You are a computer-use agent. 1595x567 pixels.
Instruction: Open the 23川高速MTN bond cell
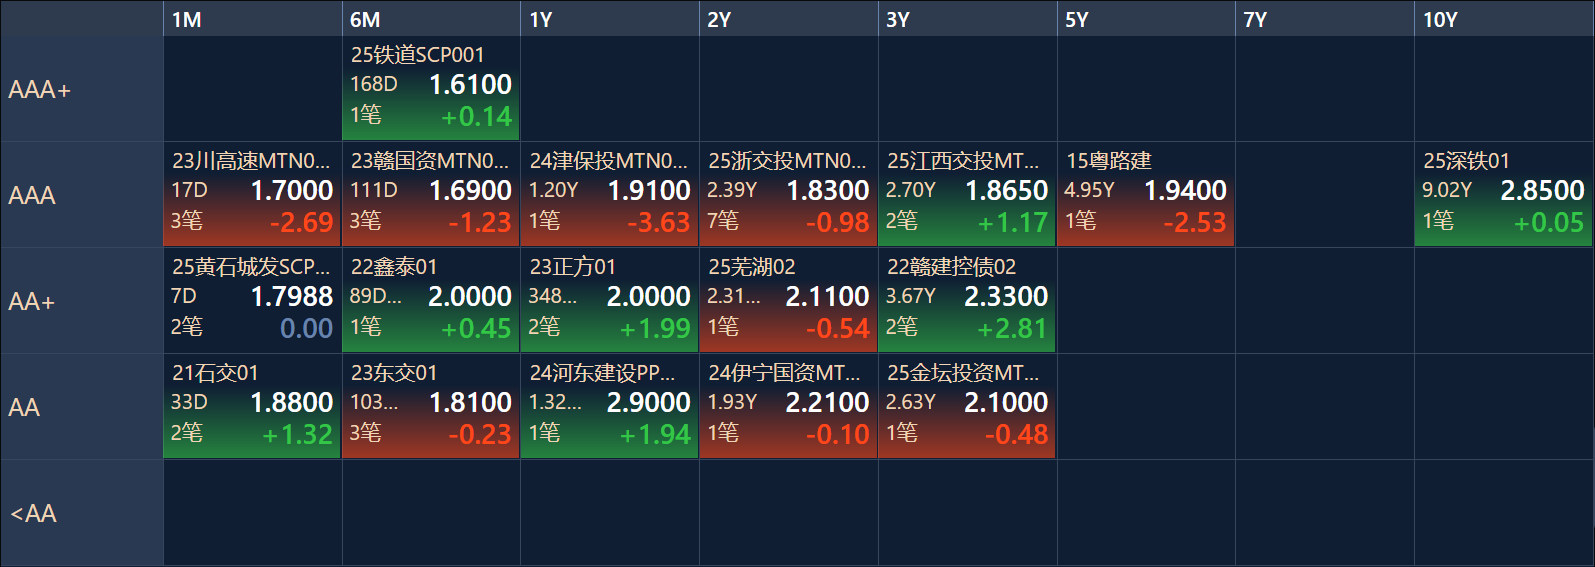click(252, 195)
